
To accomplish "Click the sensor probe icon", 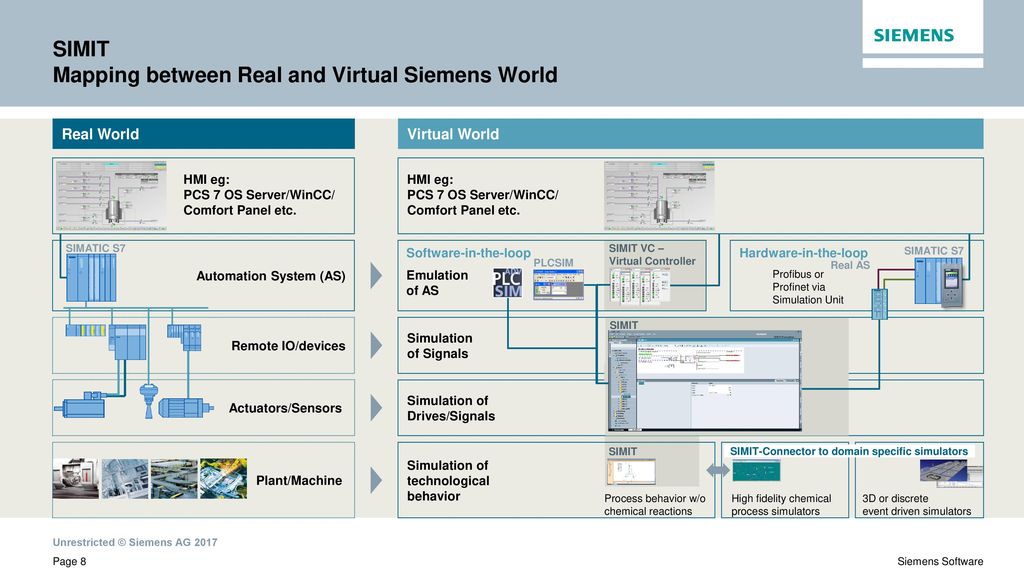I will tap(149, 400).
